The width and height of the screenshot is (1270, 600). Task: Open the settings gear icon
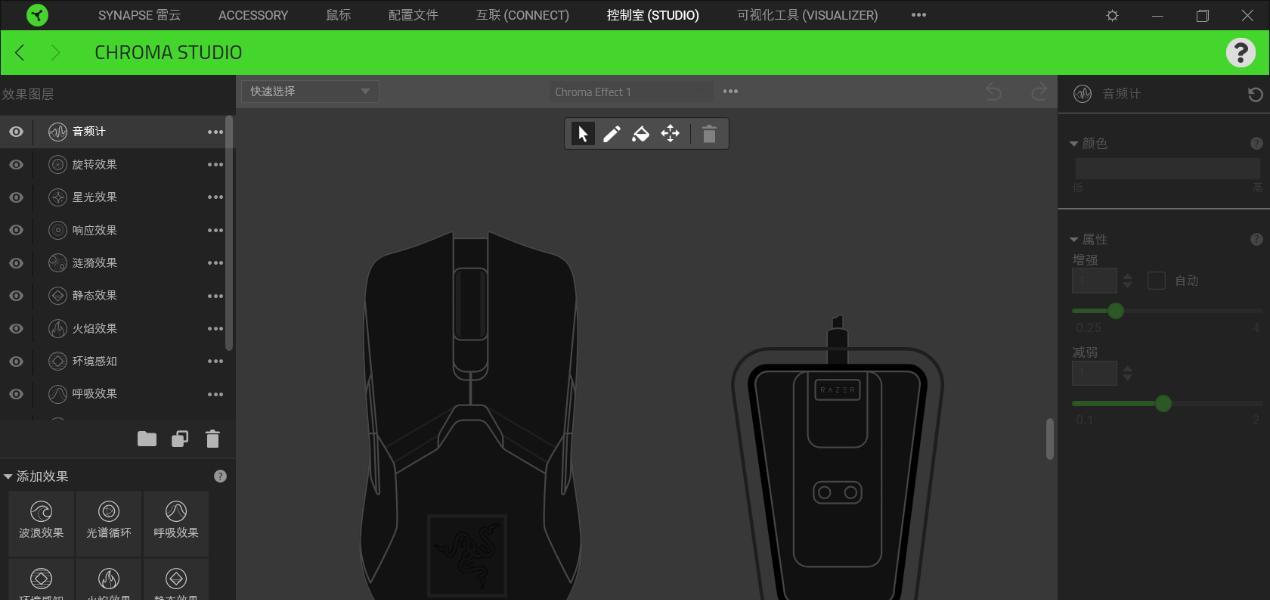click(1112, 15)
